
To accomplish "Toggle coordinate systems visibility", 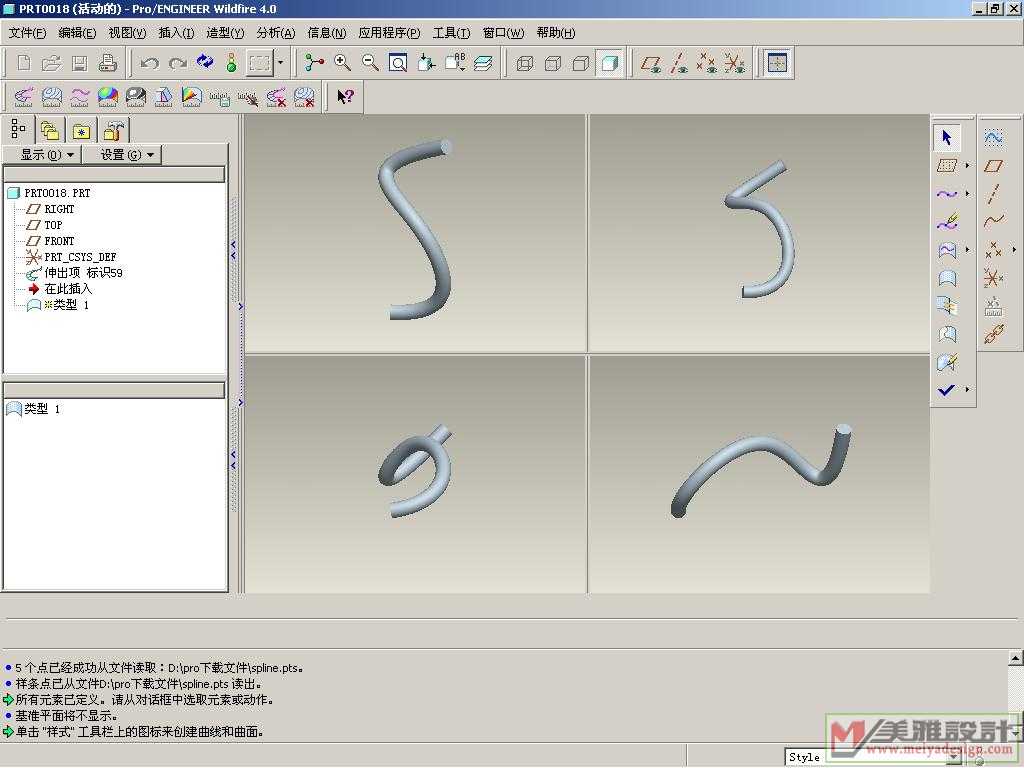I will tap(734, 63).
